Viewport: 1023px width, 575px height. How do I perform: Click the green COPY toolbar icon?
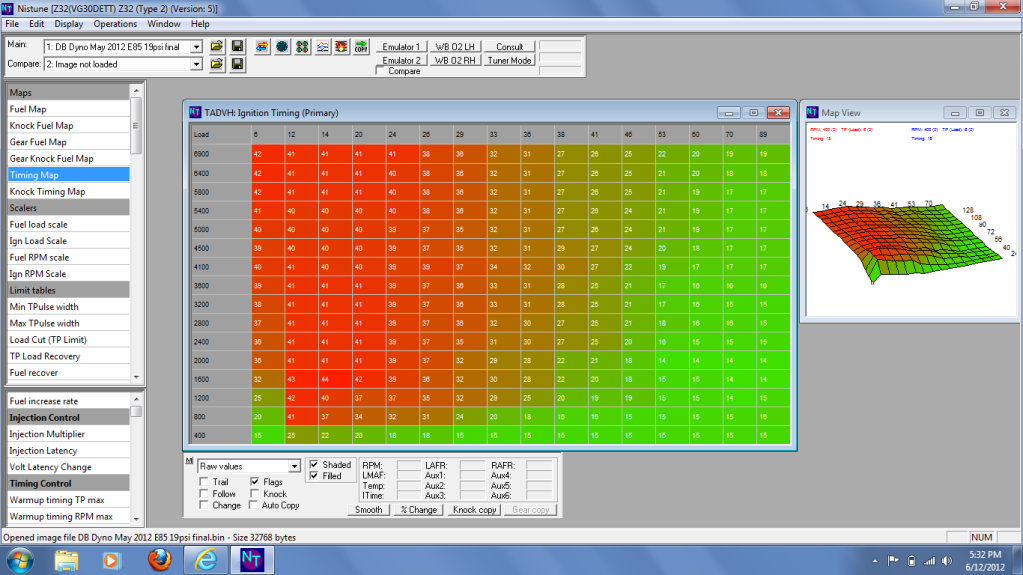point(362,47)
